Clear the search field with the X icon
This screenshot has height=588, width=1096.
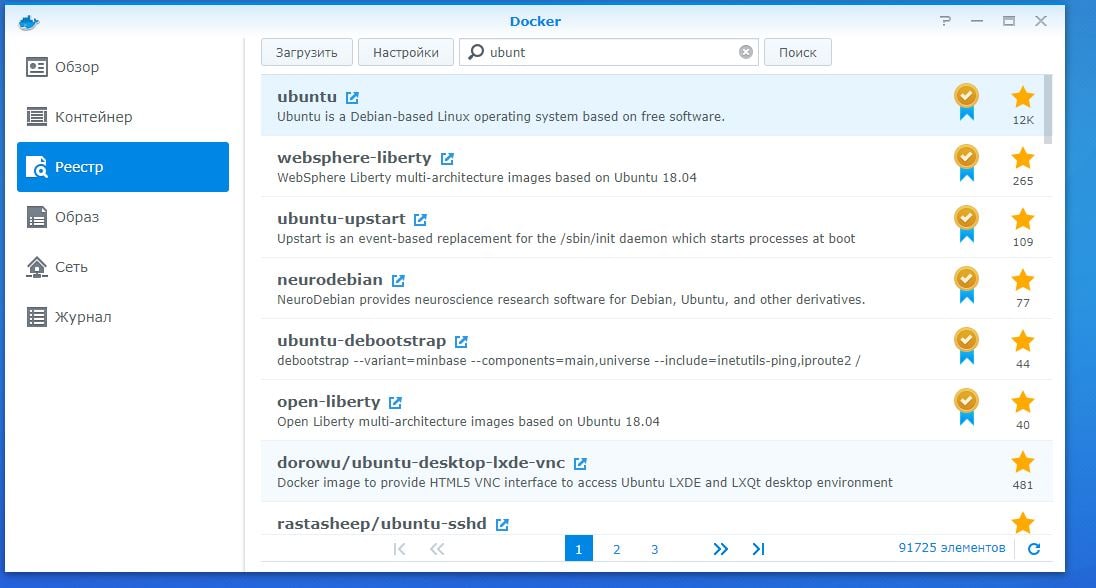pos(746,52)
